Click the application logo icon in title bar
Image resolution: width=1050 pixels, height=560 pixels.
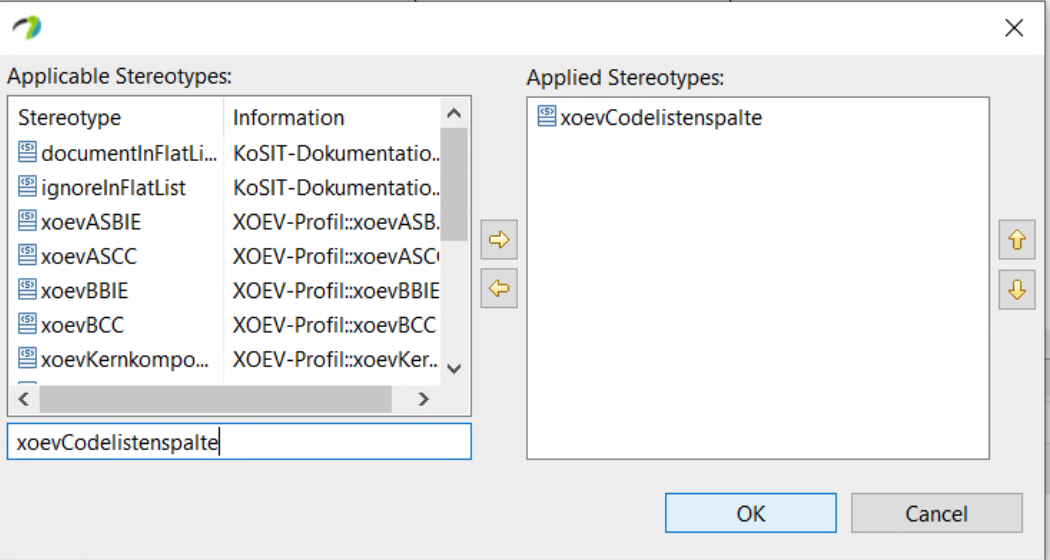click(27, 27)
